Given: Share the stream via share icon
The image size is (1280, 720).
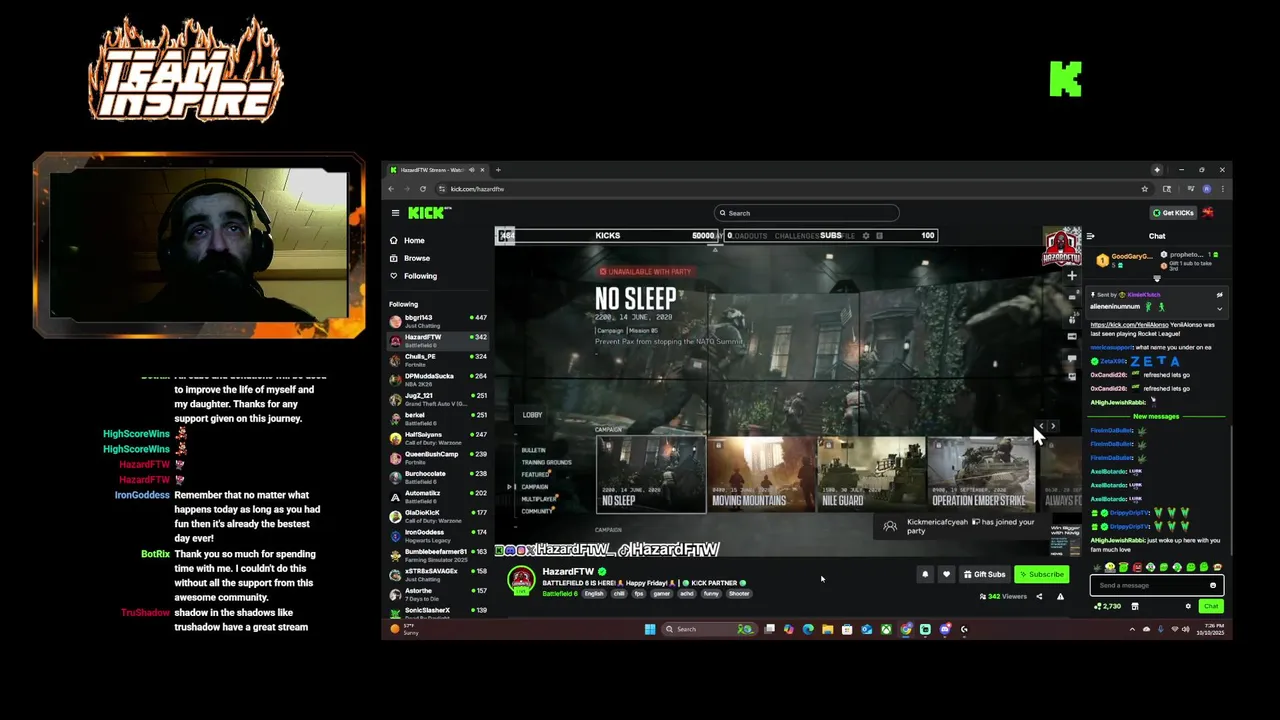Looking at the screenshot, I should [x=1039, y=597].
